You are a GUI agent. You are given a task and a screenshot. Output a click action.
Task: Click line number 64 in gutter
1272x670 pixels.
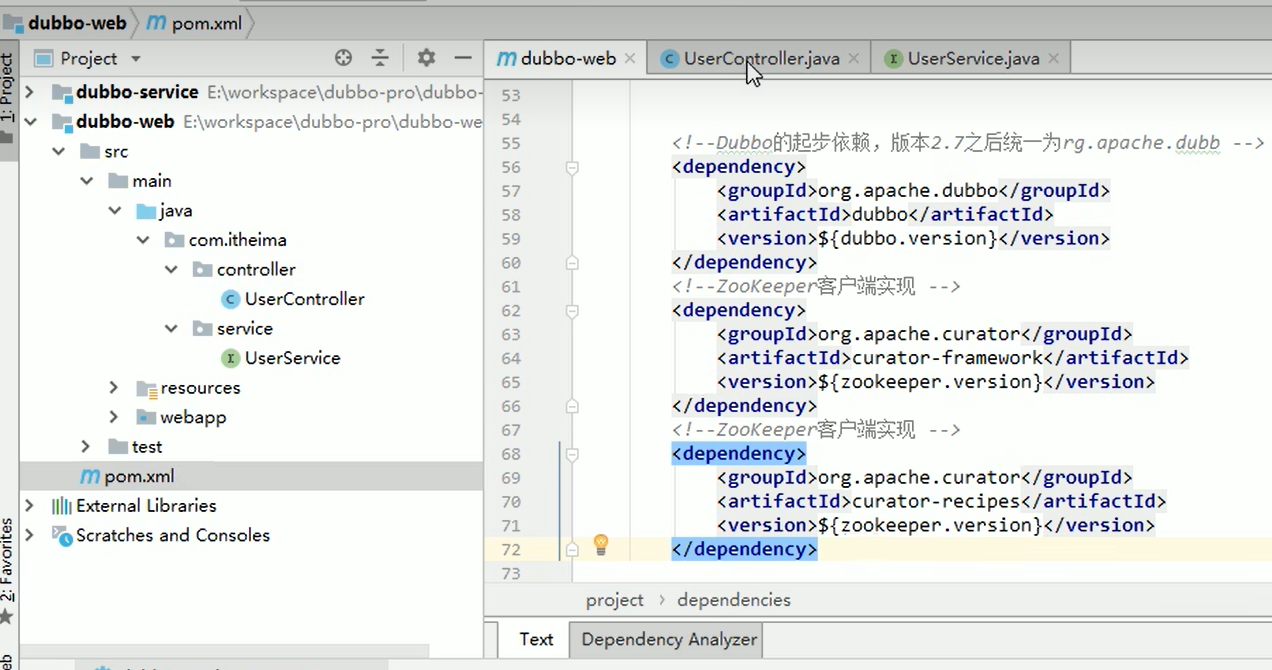coord(511,358)
